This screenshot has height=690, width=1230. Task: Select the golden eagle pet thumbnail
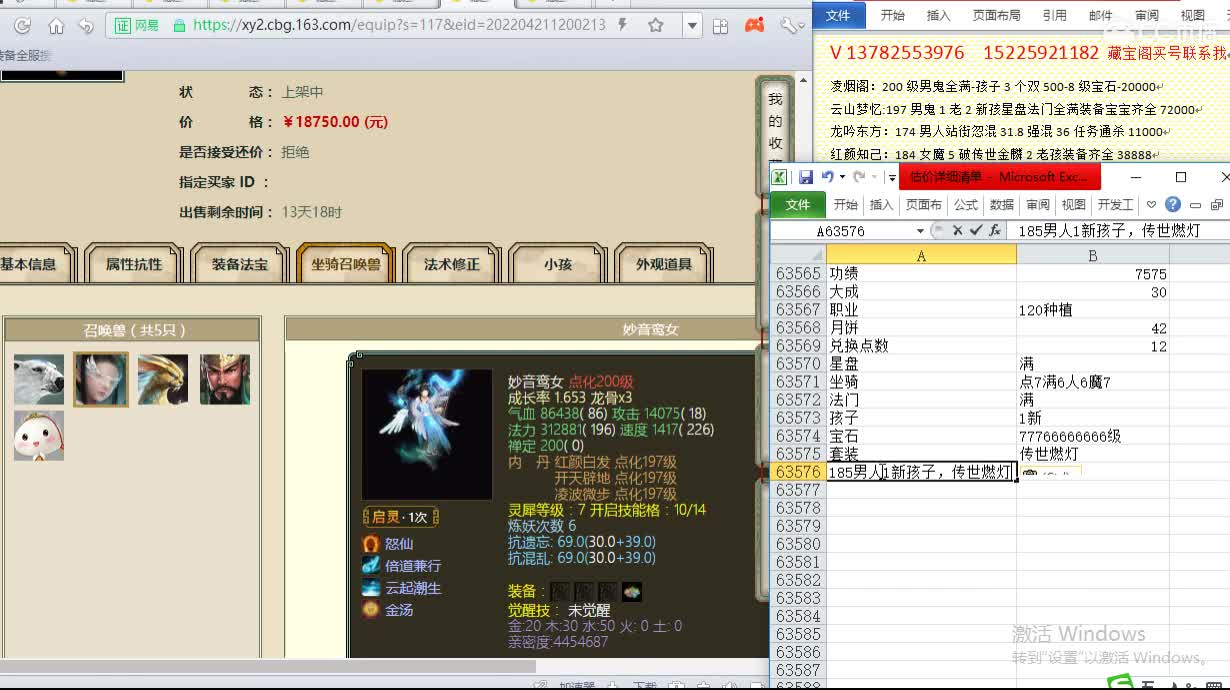[x=163, y=379]
